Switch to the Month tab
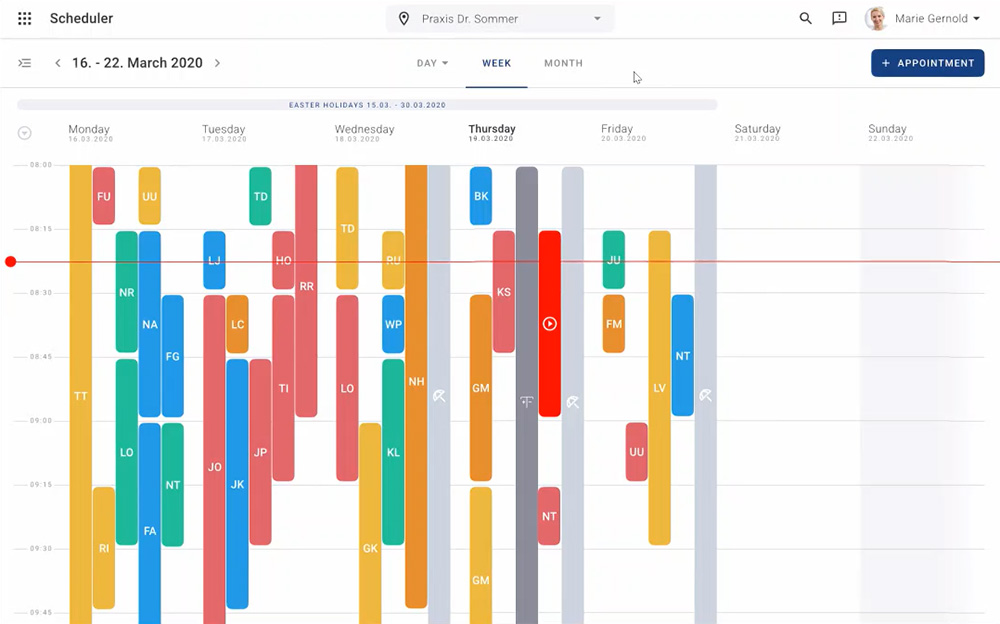Image resolution: width=1000 pixels, height=624 pixels. [563, 63]
